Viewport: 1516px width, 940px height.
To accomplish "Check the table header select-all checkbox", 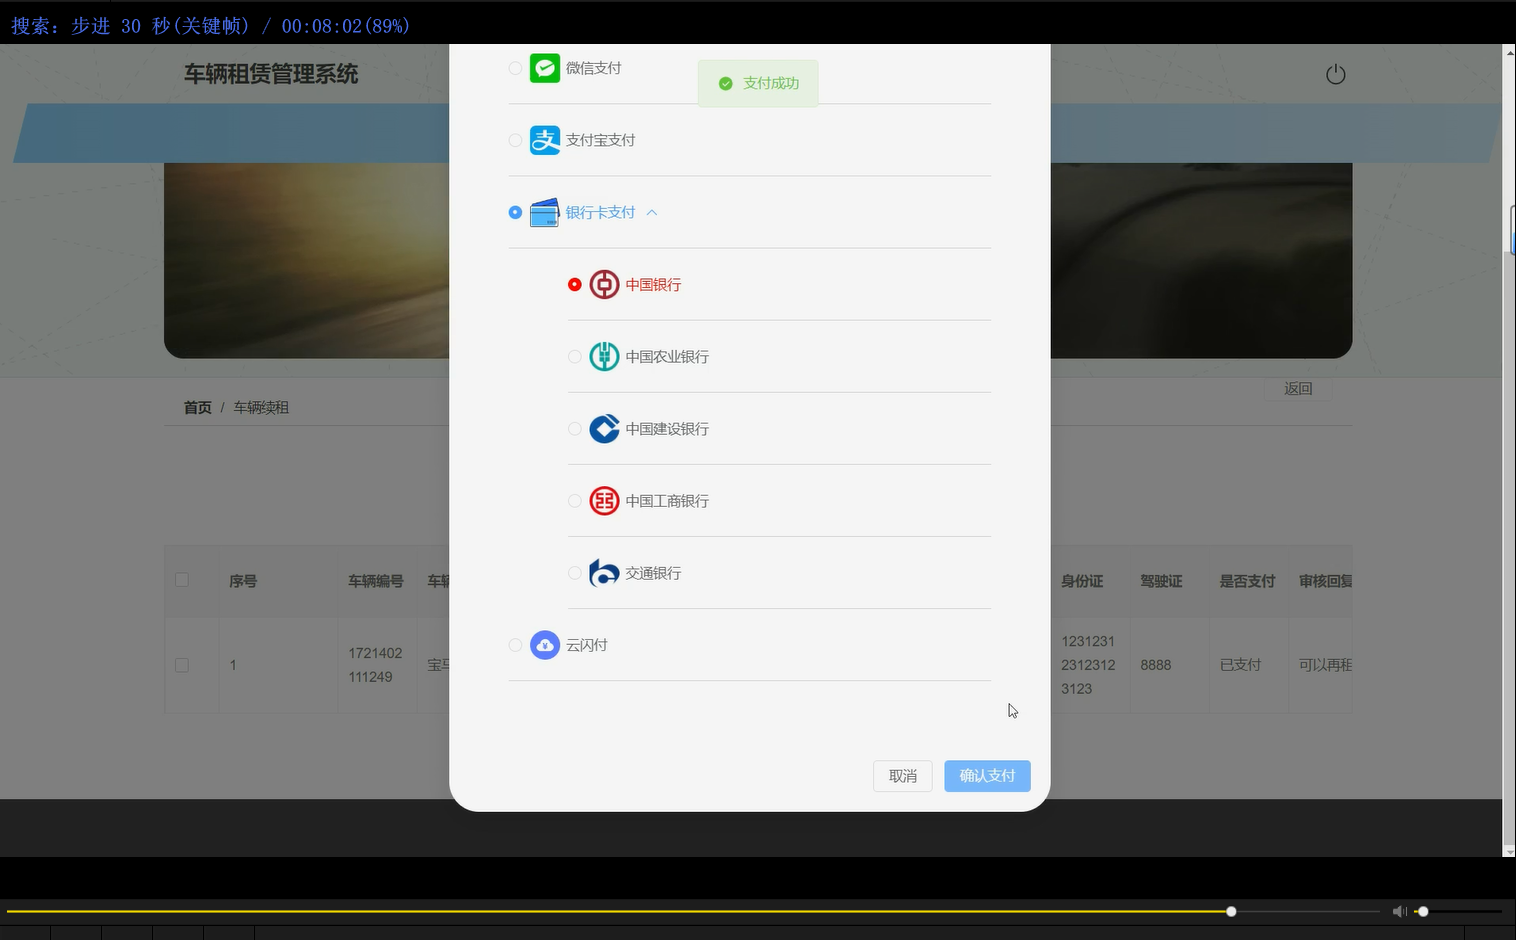I will click(181, 580).
